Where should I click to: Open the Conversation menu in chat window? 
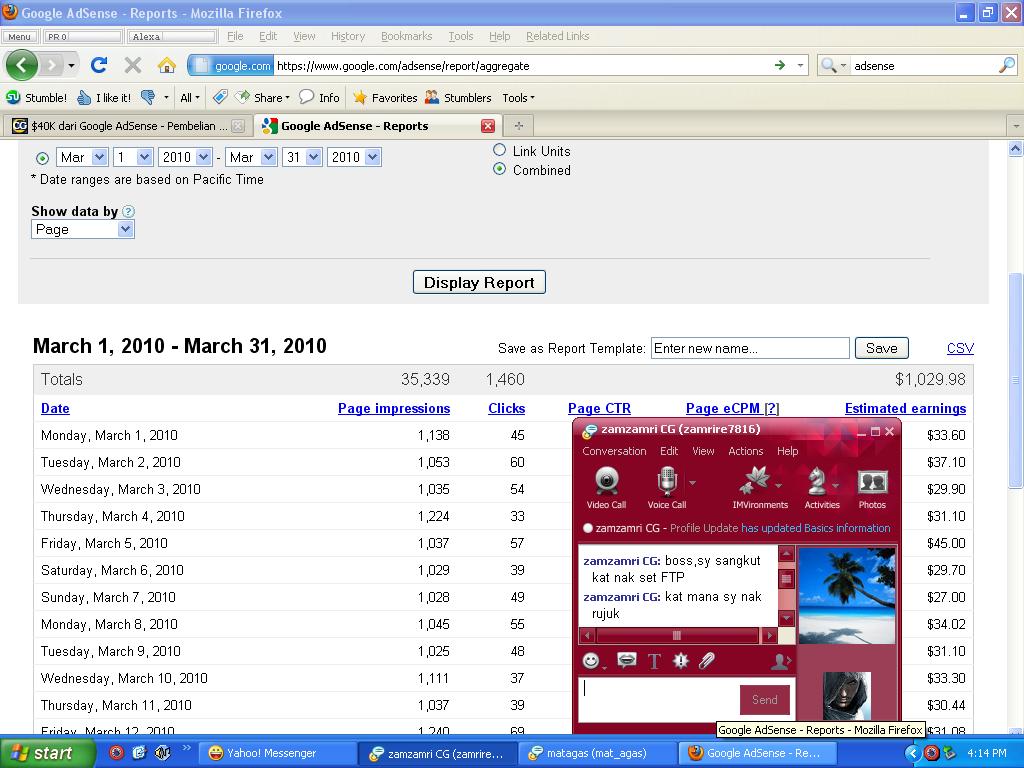click(x=614, y=451)
